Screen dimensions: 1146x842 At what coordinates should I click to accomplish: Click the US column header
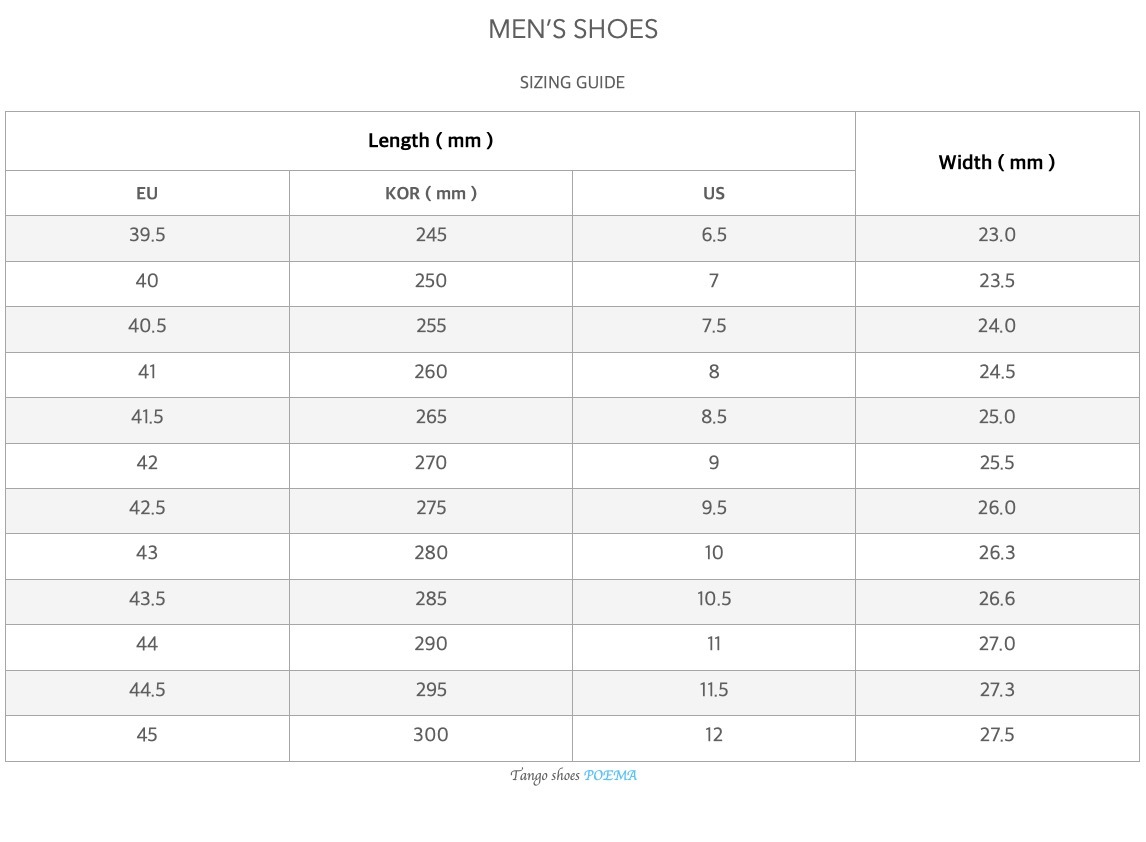tap(714, 193)
